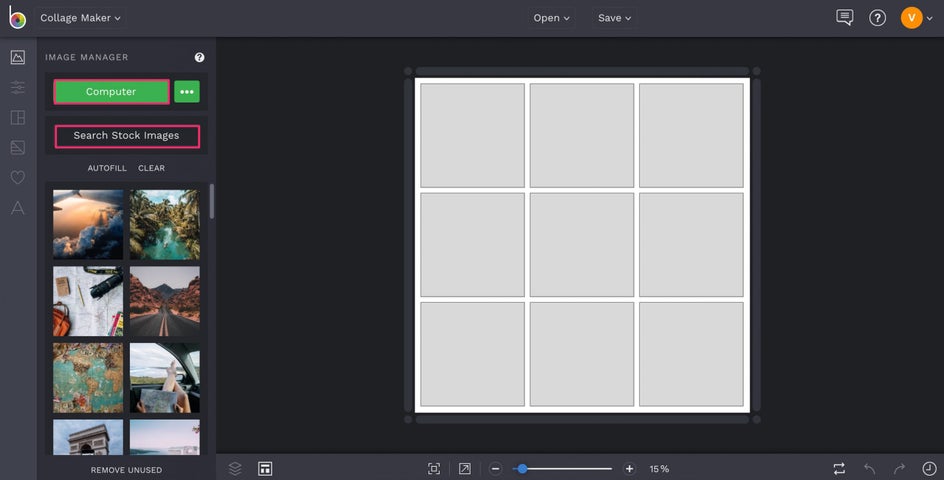Click the repeat loop arrows icon
Screen dimensions: 944x480
click(x=839, y=469)
